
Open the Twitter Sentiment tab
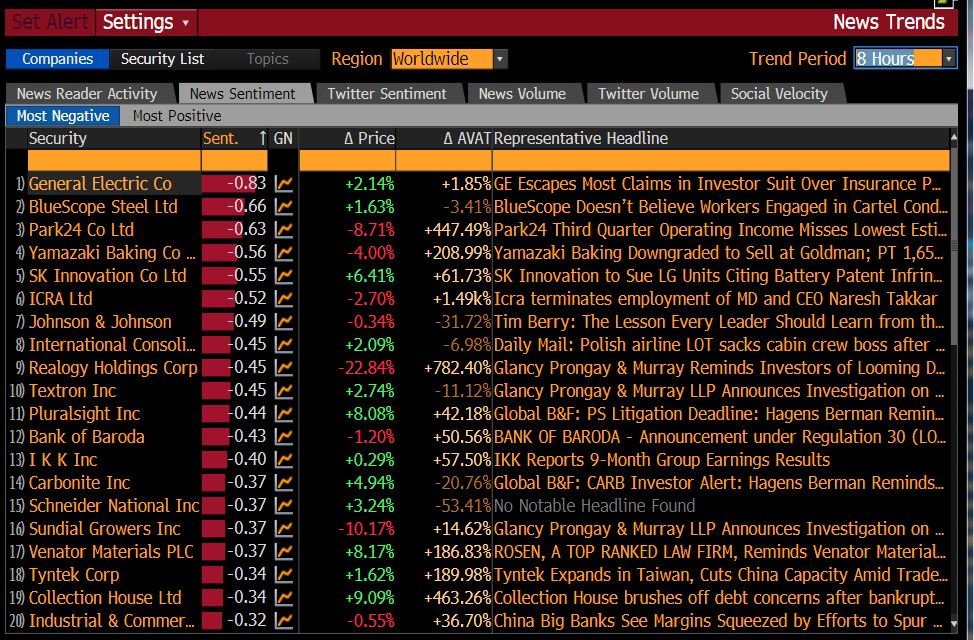point(387,94)
